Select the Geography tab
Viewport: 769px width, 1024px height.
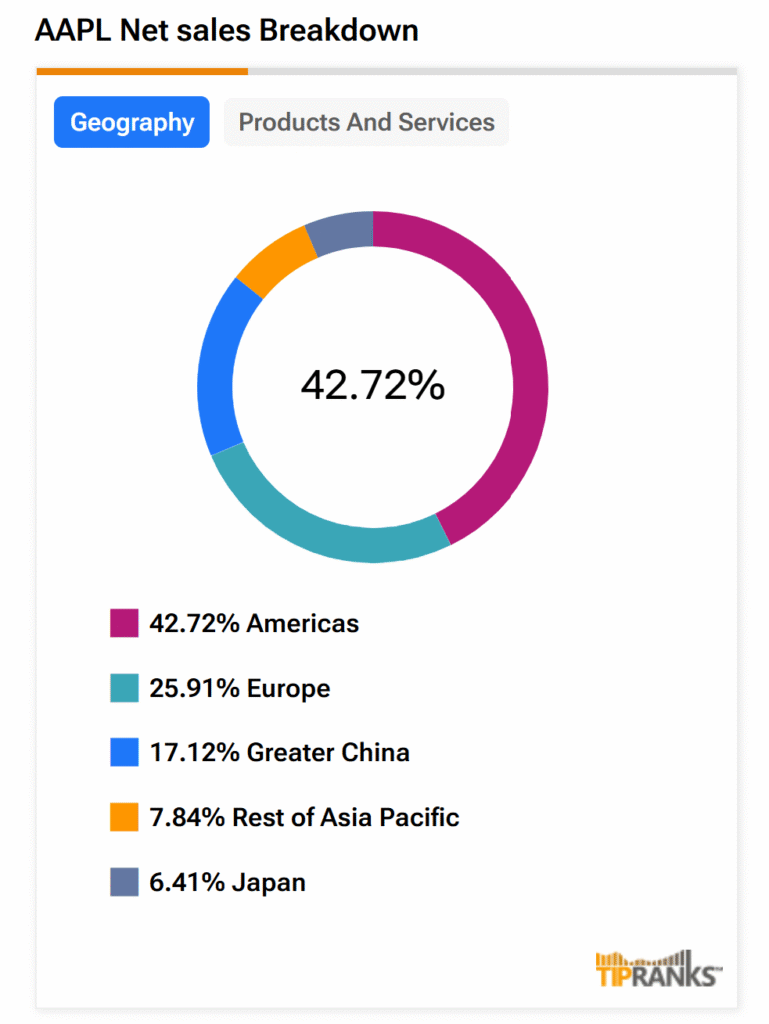pyautogui.click(x=132, y=122)
